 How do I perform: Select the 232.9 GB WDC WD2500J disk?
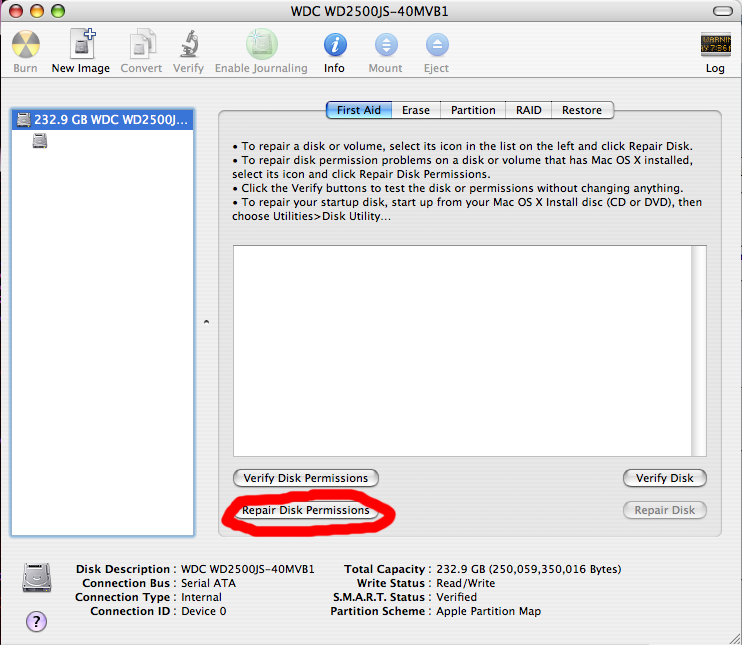[103, 120]
